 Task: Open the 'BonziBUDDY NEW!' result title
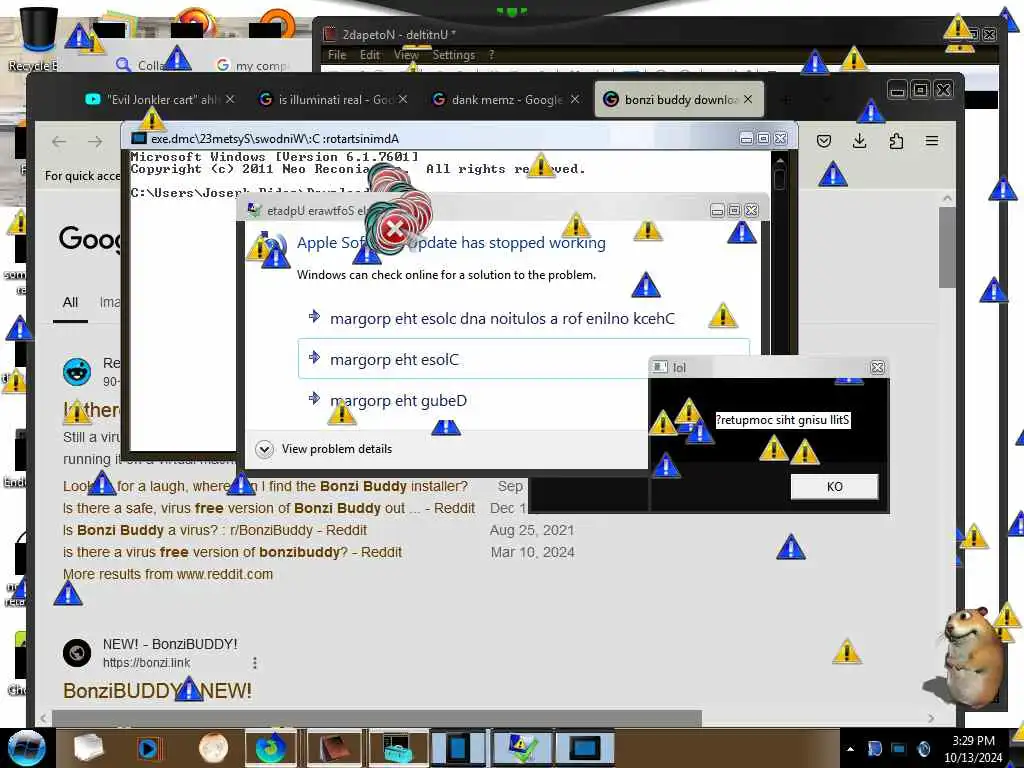pos(157,691)
